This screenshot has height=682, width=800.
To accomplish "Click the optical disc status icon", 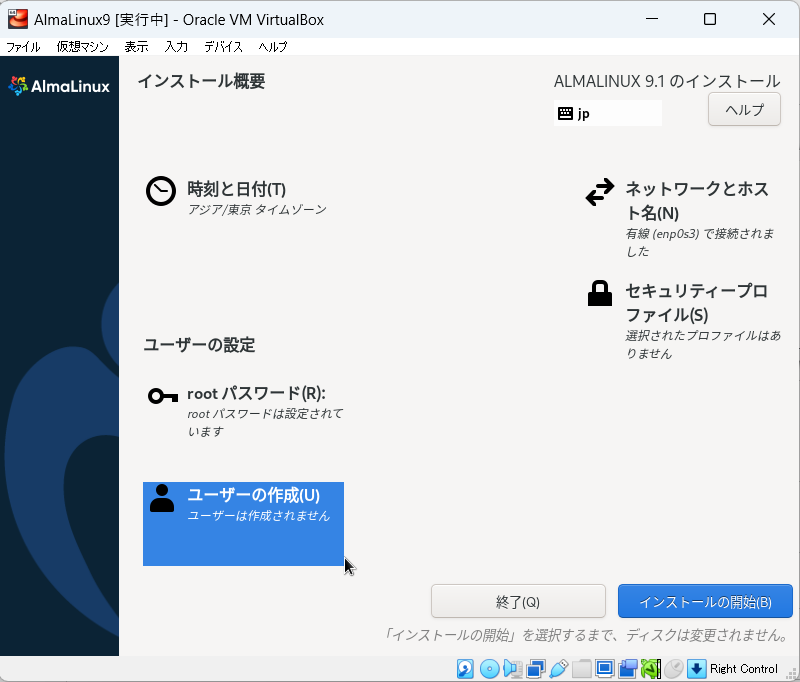I will coord(490,669).
